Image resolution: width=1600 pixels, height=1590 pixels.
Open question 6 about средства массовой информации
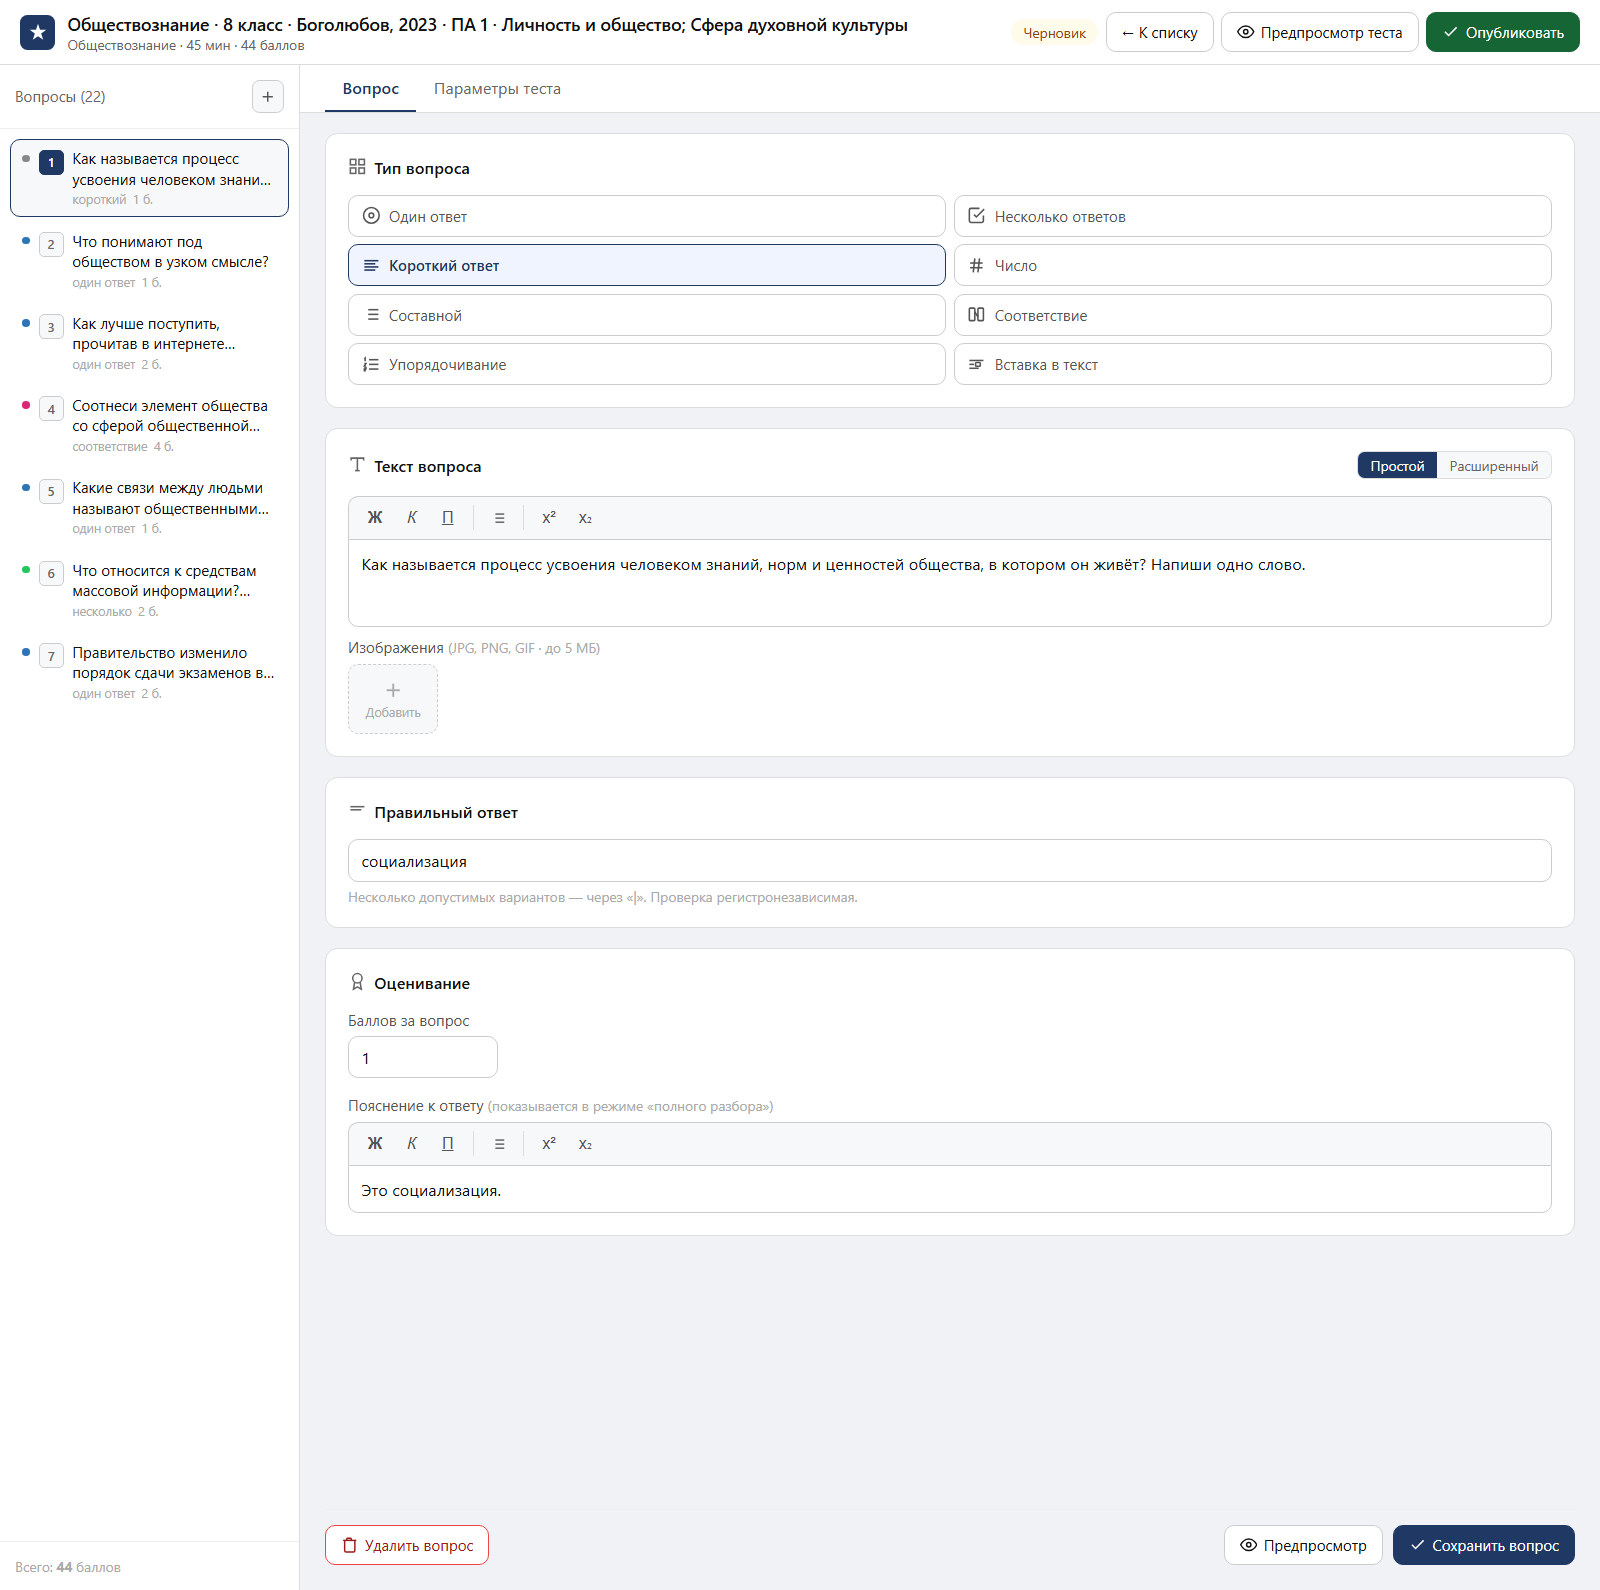coord(150,590)
